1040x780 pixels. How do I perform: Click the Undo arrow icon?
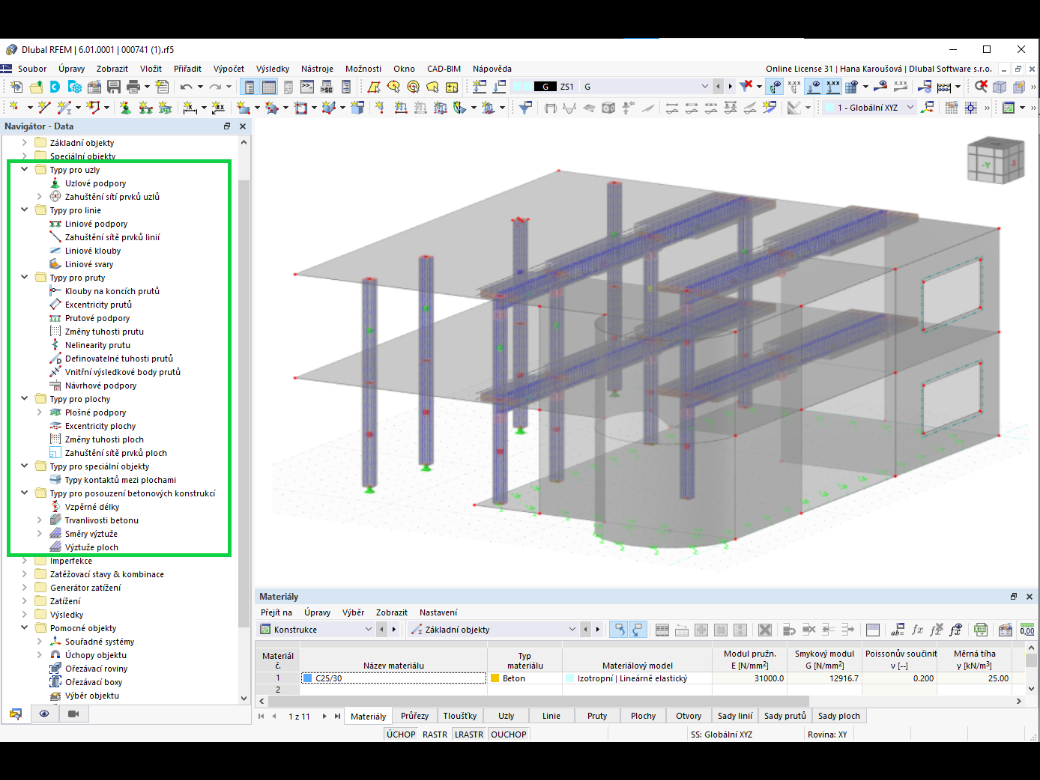[186, 87]
